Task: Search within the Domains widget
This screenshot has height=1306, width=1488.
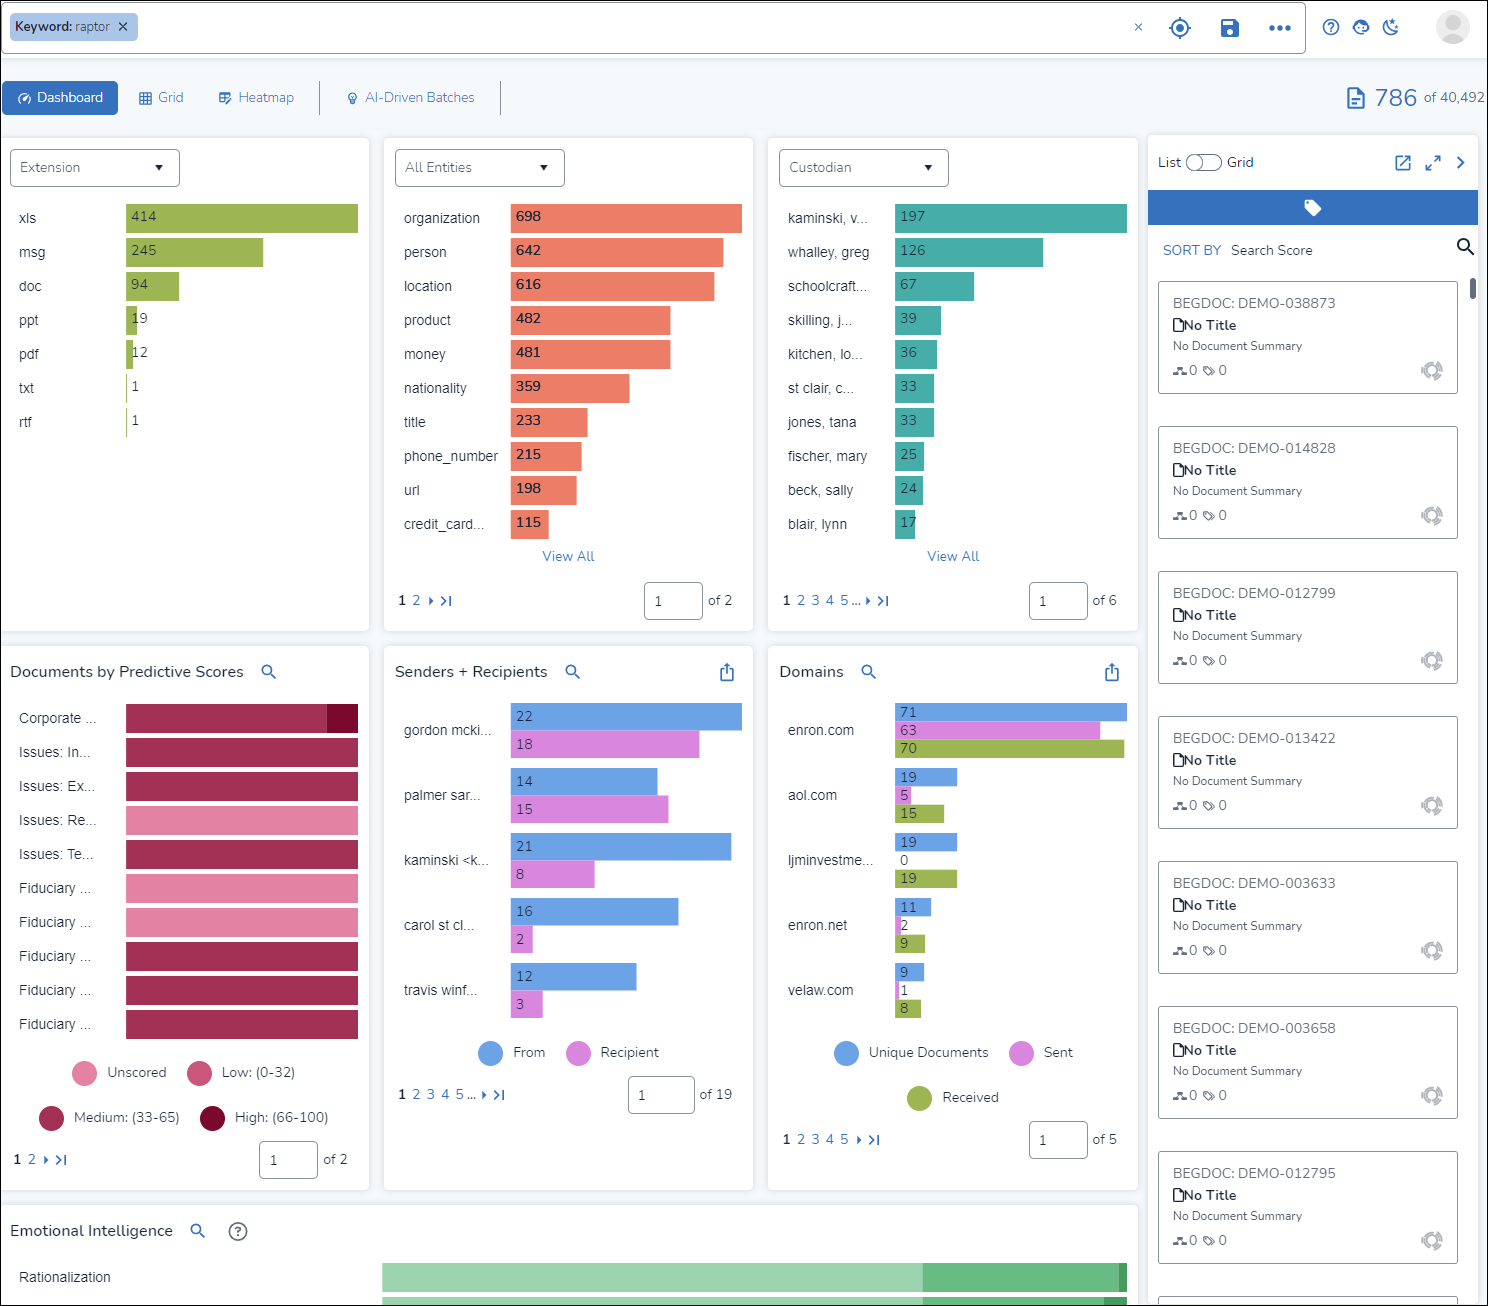Action: [x=869, y=672]
